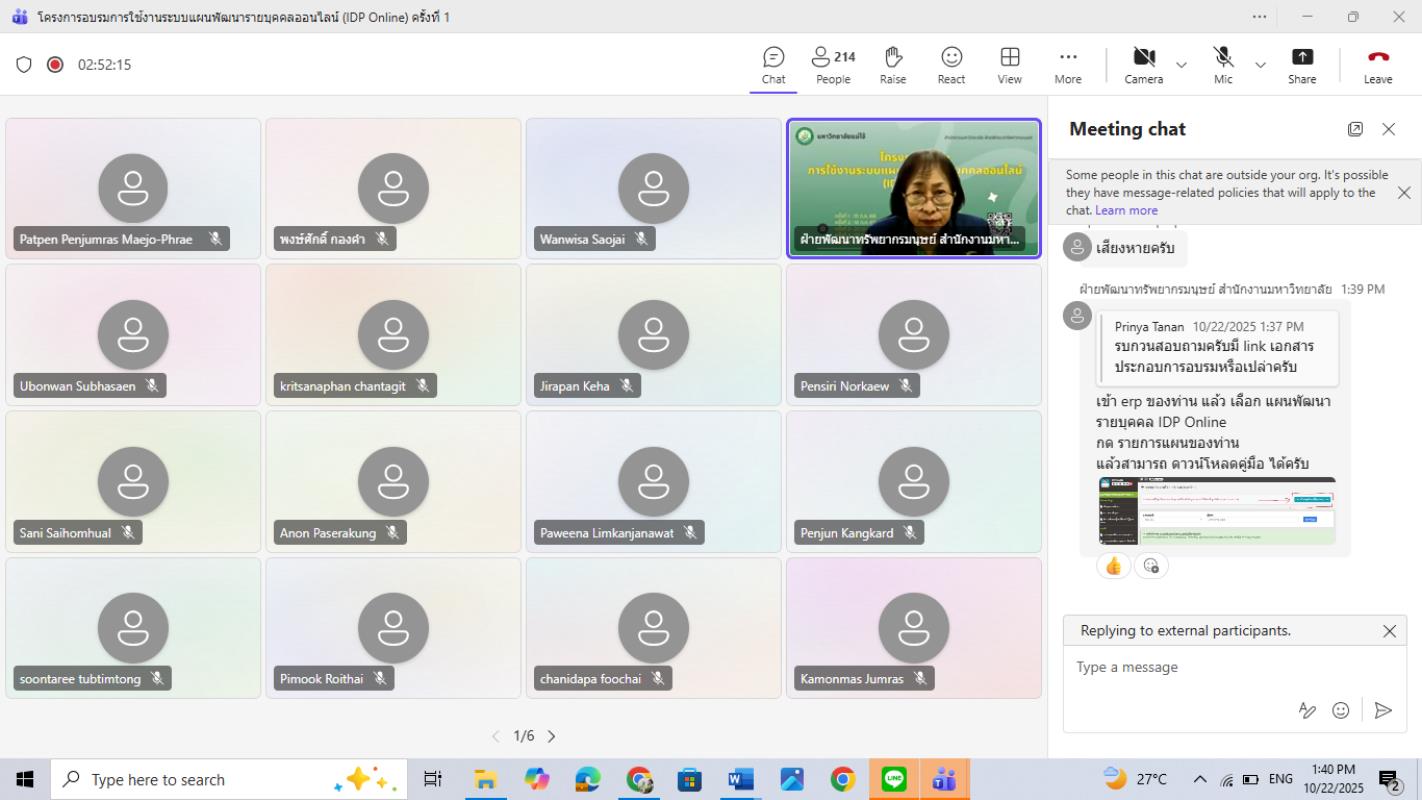Open the React emoji menu
Screen dimensions: 1422x800
click(951, 65)
